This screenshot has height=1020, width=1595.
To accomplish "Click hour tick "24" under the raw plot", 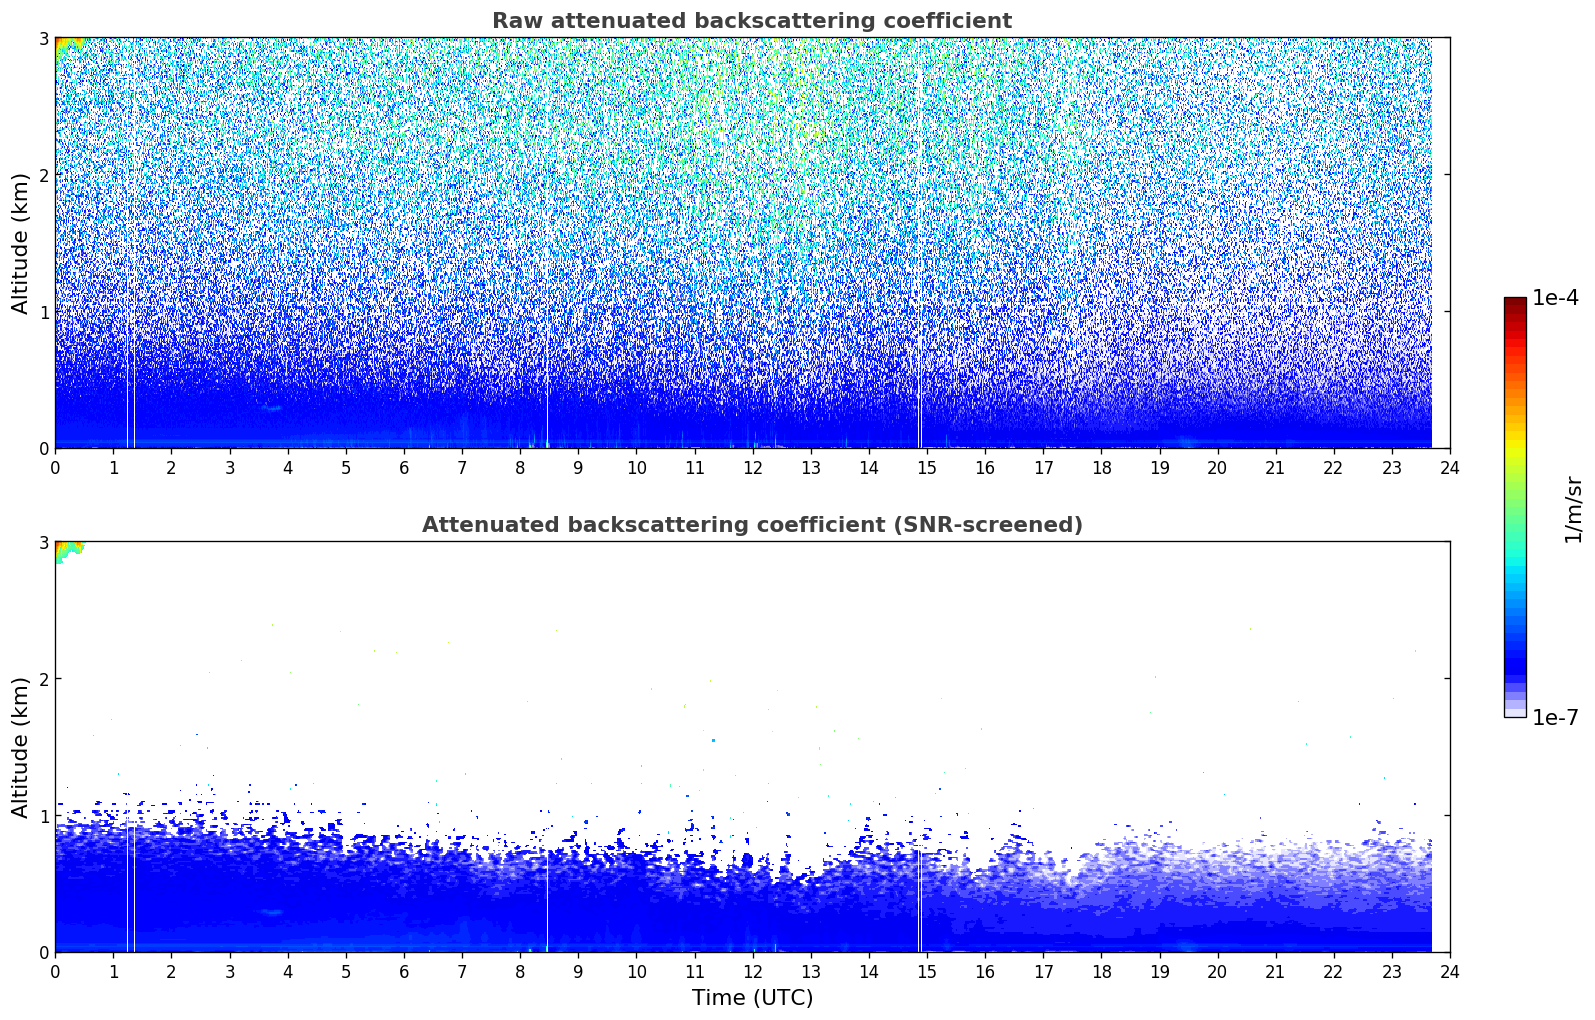I will pos(1450,467).
